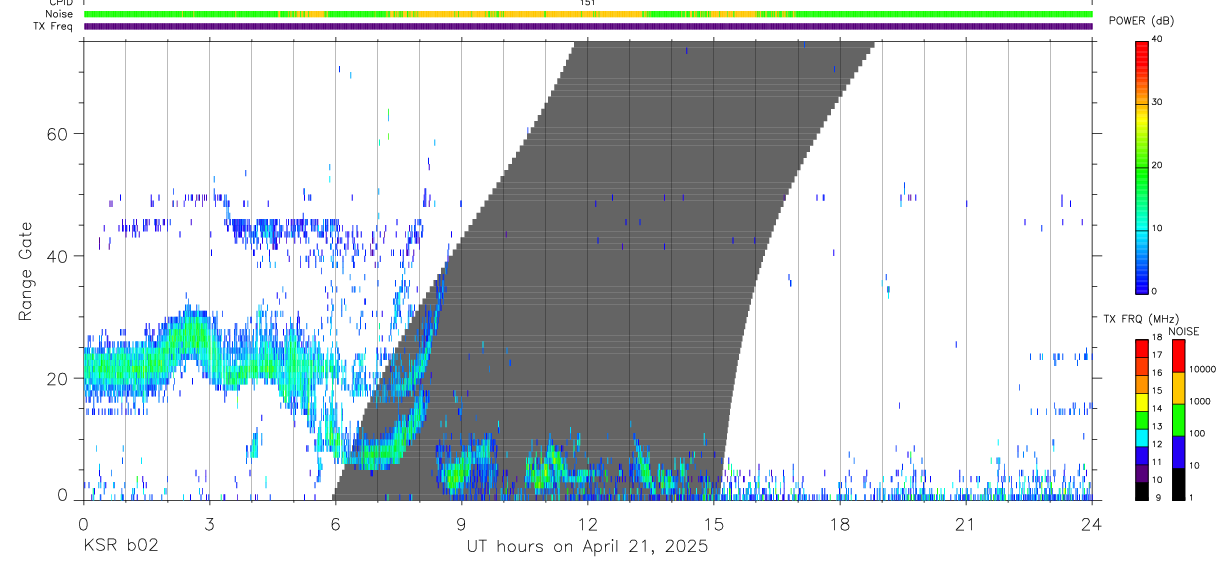This screenshot has width=1228, height=567.
Task: Click the '151' CPID value at top
Action: (x=587, y=3)
